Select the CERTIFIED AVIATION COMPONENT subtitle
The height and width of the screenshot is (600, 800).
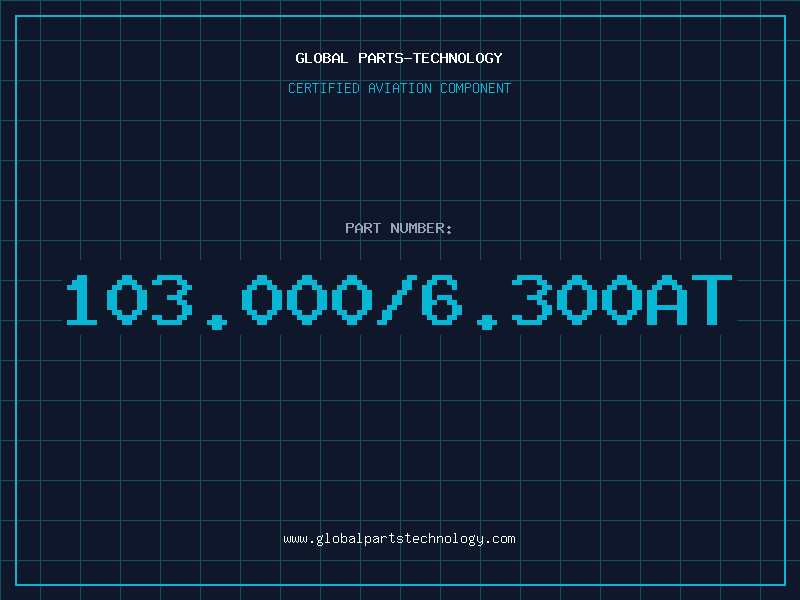[x=399, y=88]
